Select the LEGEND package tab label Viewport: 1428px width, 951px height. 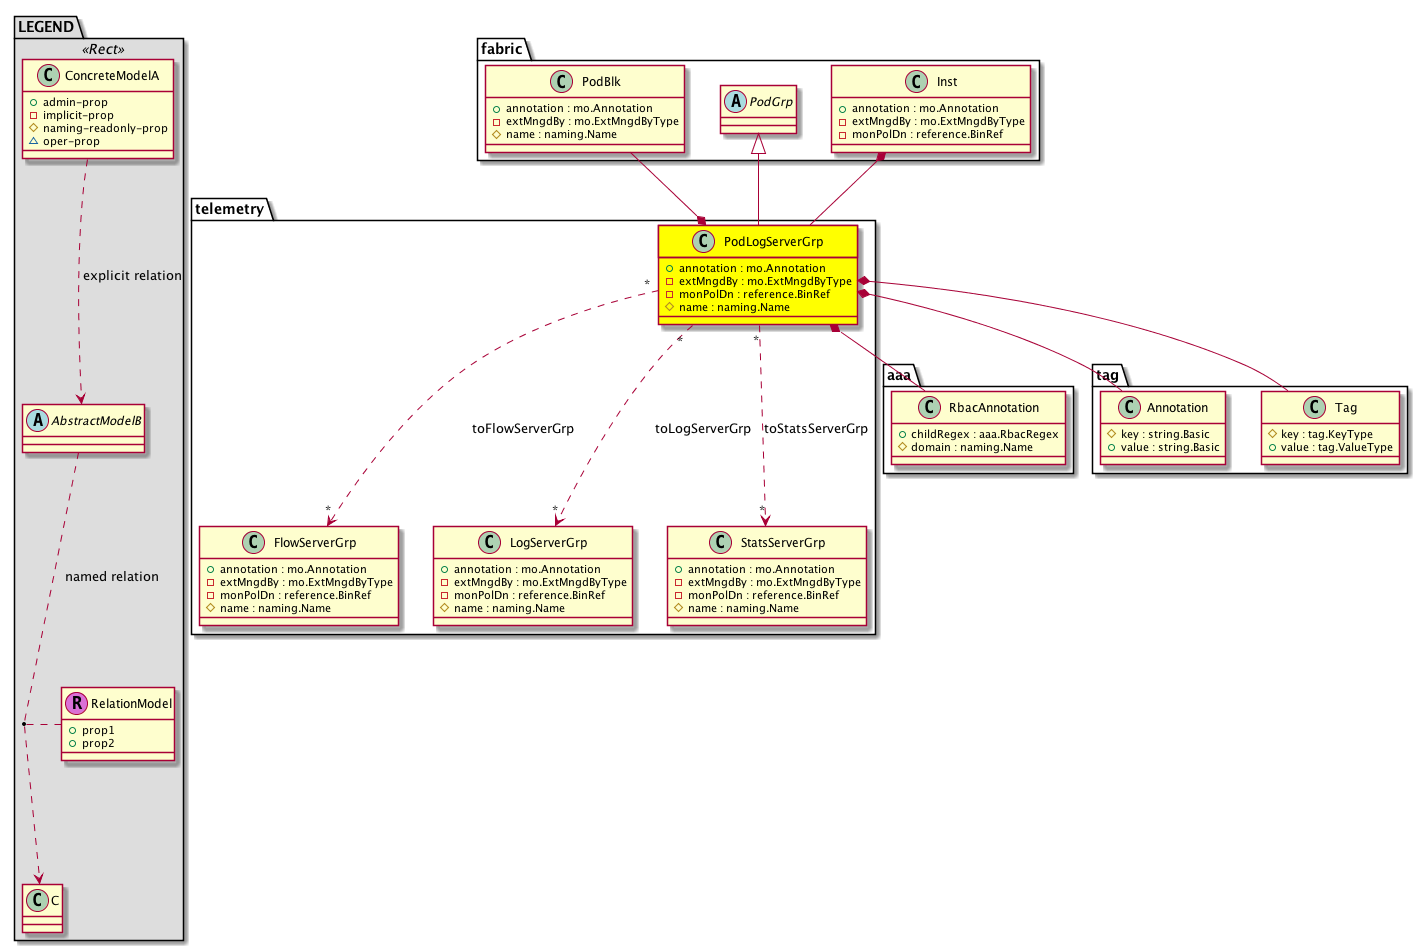pos(46,27)
